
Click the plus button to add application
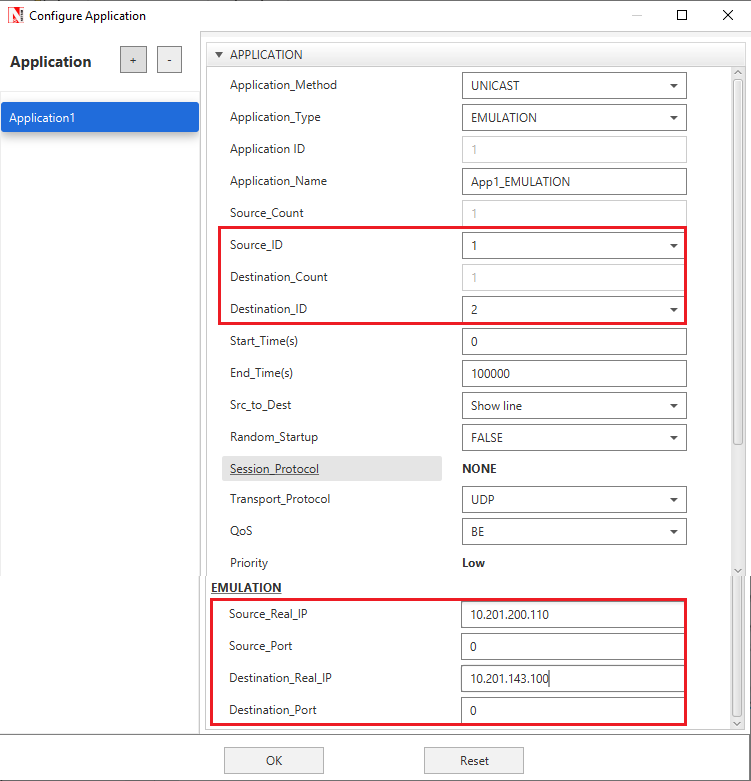[133, 60]
